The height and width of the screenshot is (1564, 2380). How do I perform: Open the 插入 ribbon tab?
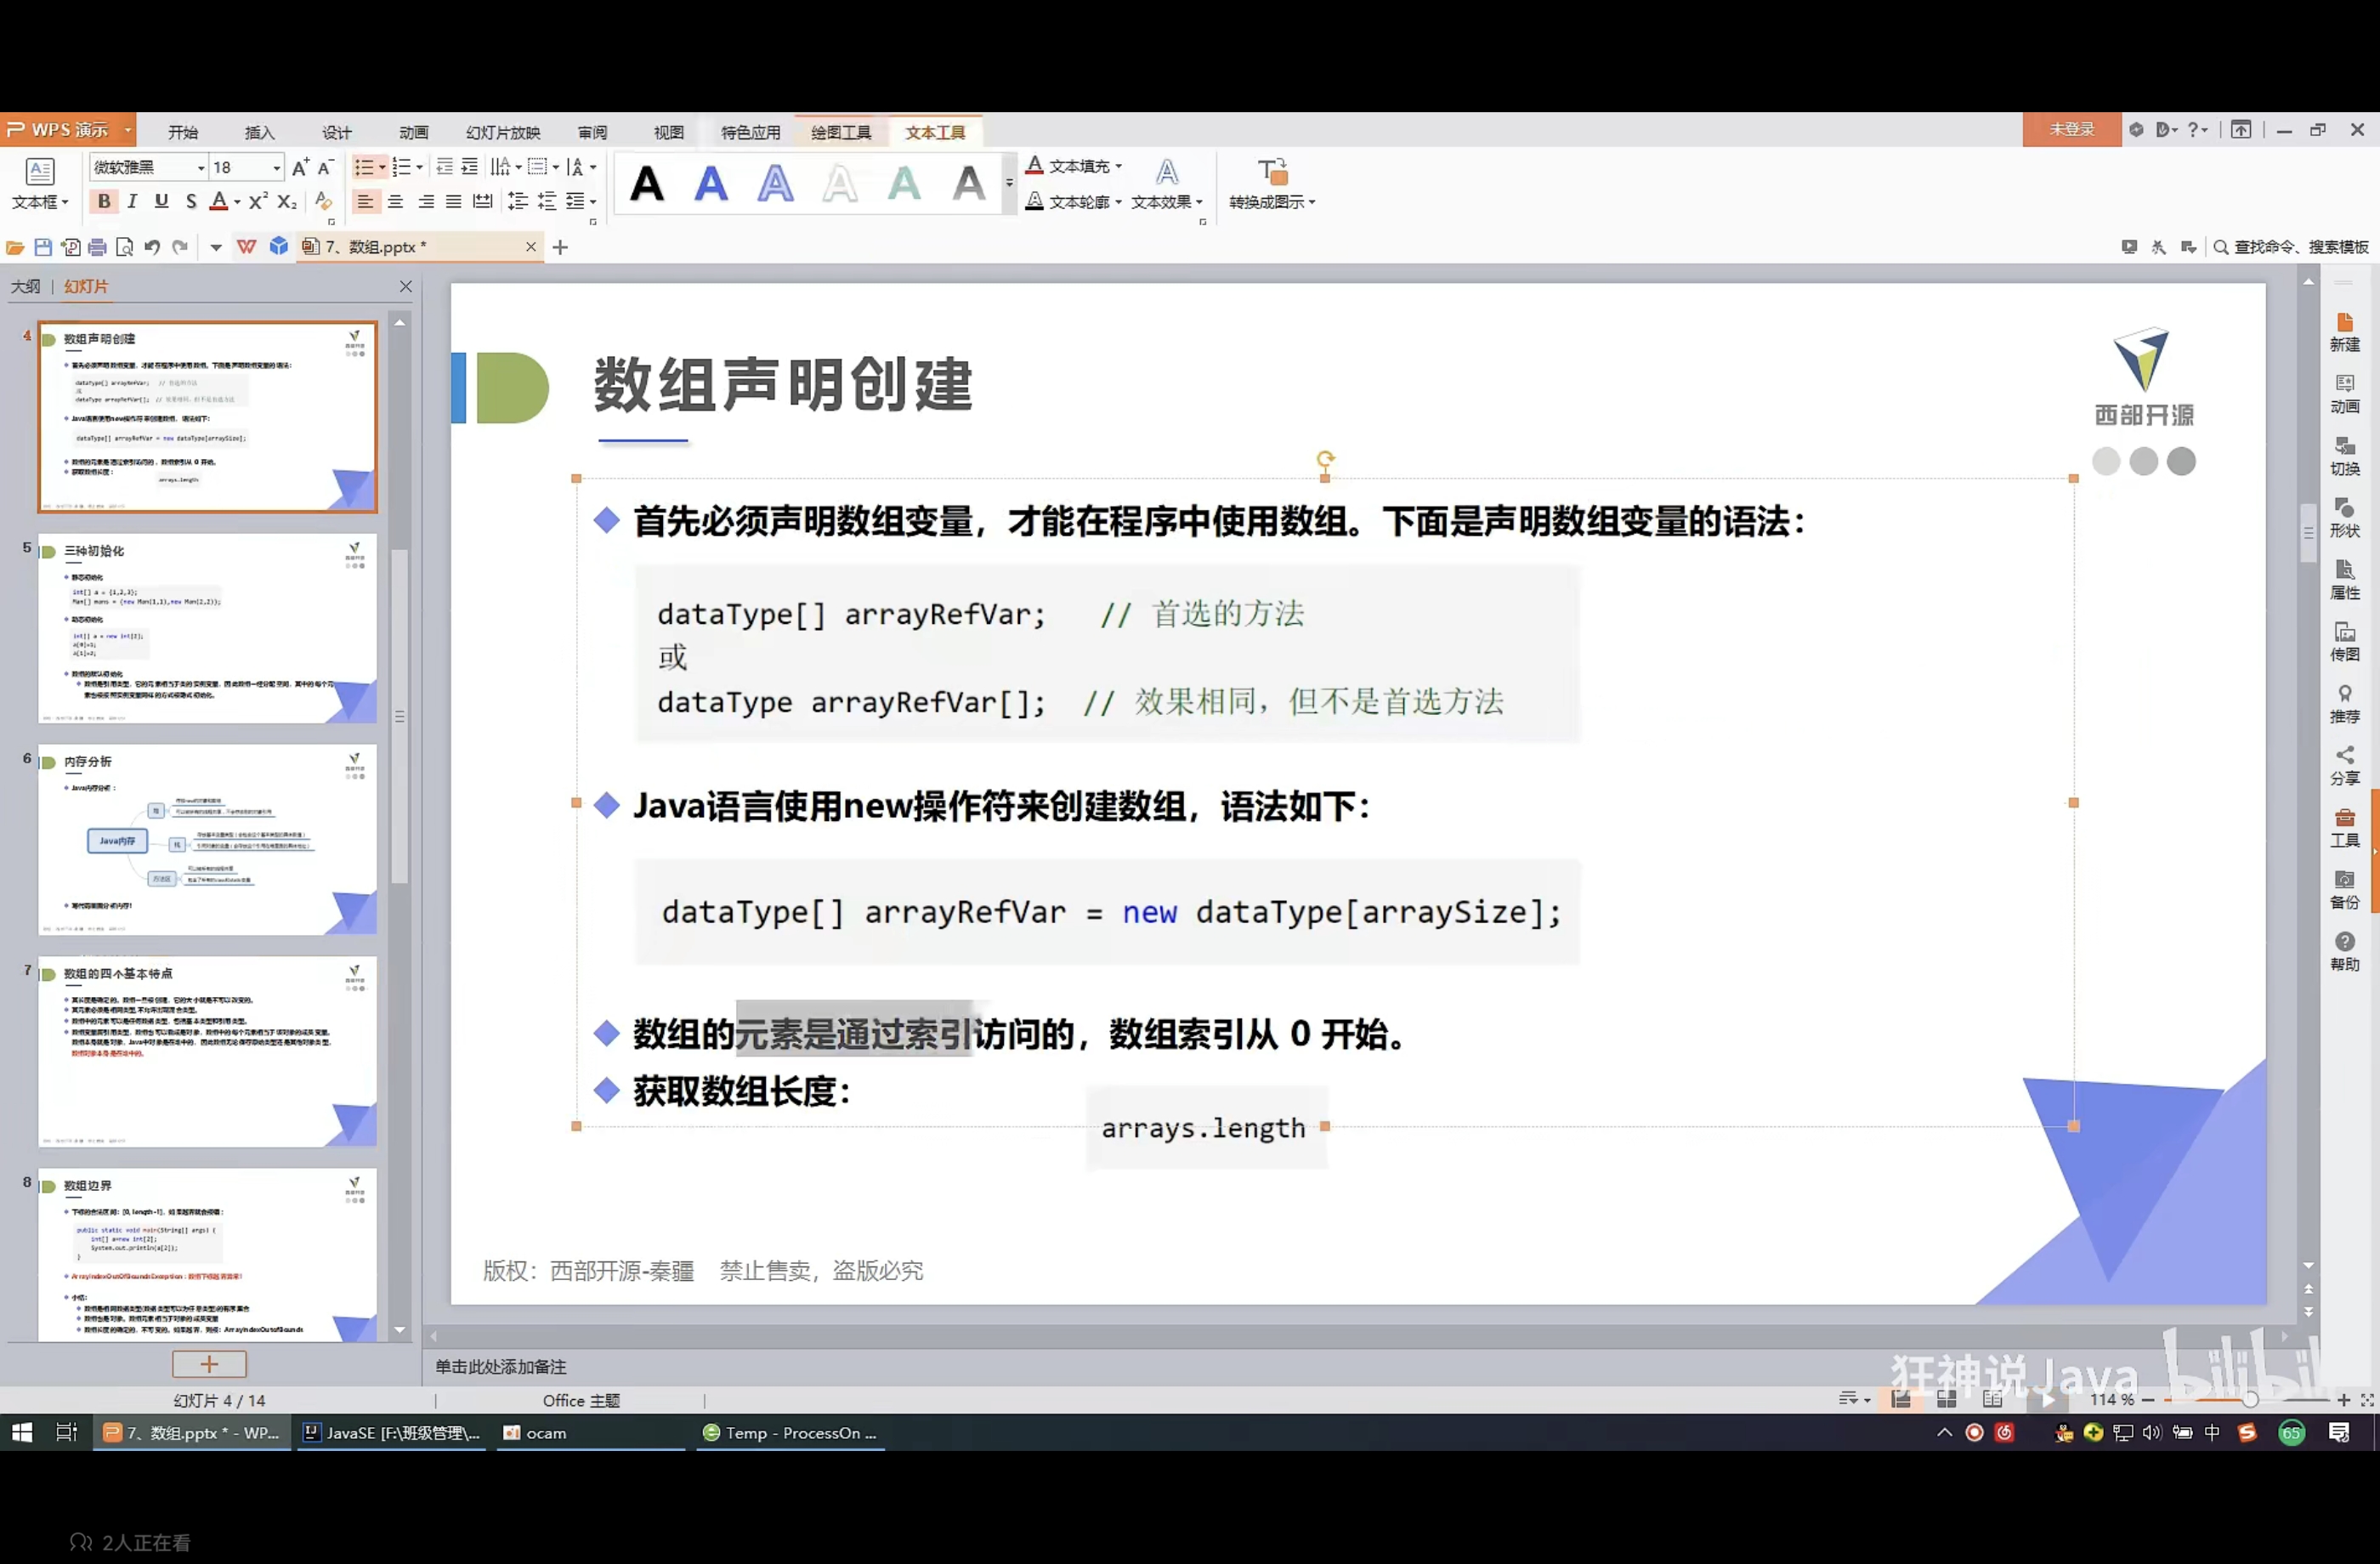coord(259,132)
